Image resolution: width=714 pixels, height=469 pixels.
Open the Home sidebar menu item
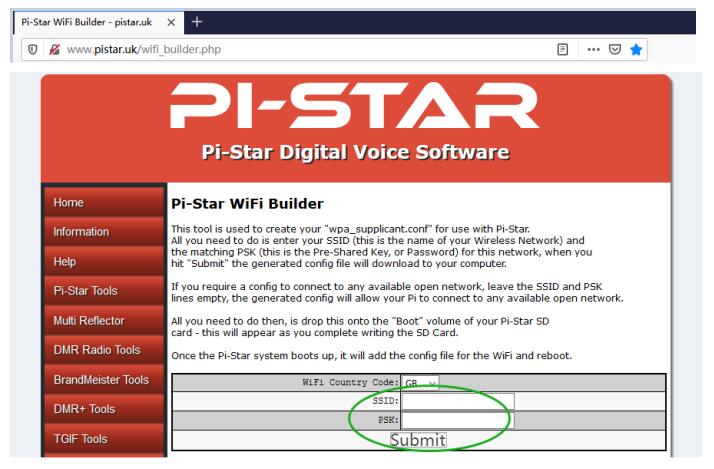[104, 202]
